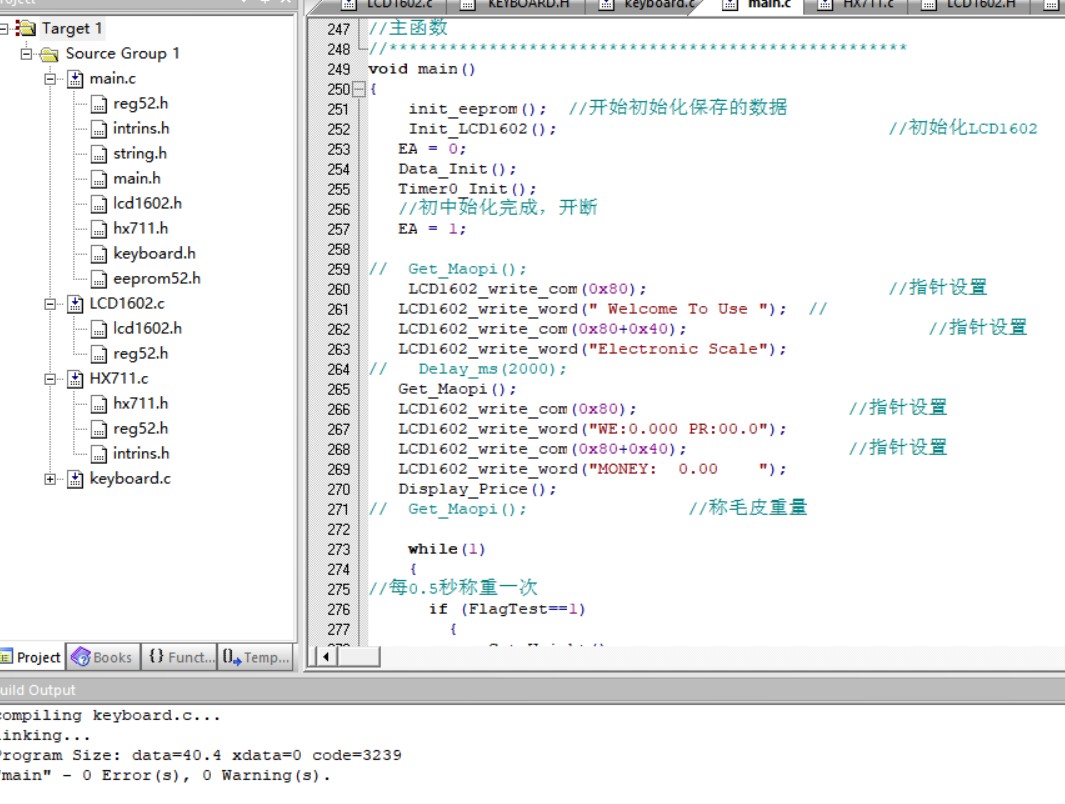The height and width of the screenshot is (804, 1065).
Task: Click the editor horizontal scrollbar thumb
Action: 359,657
